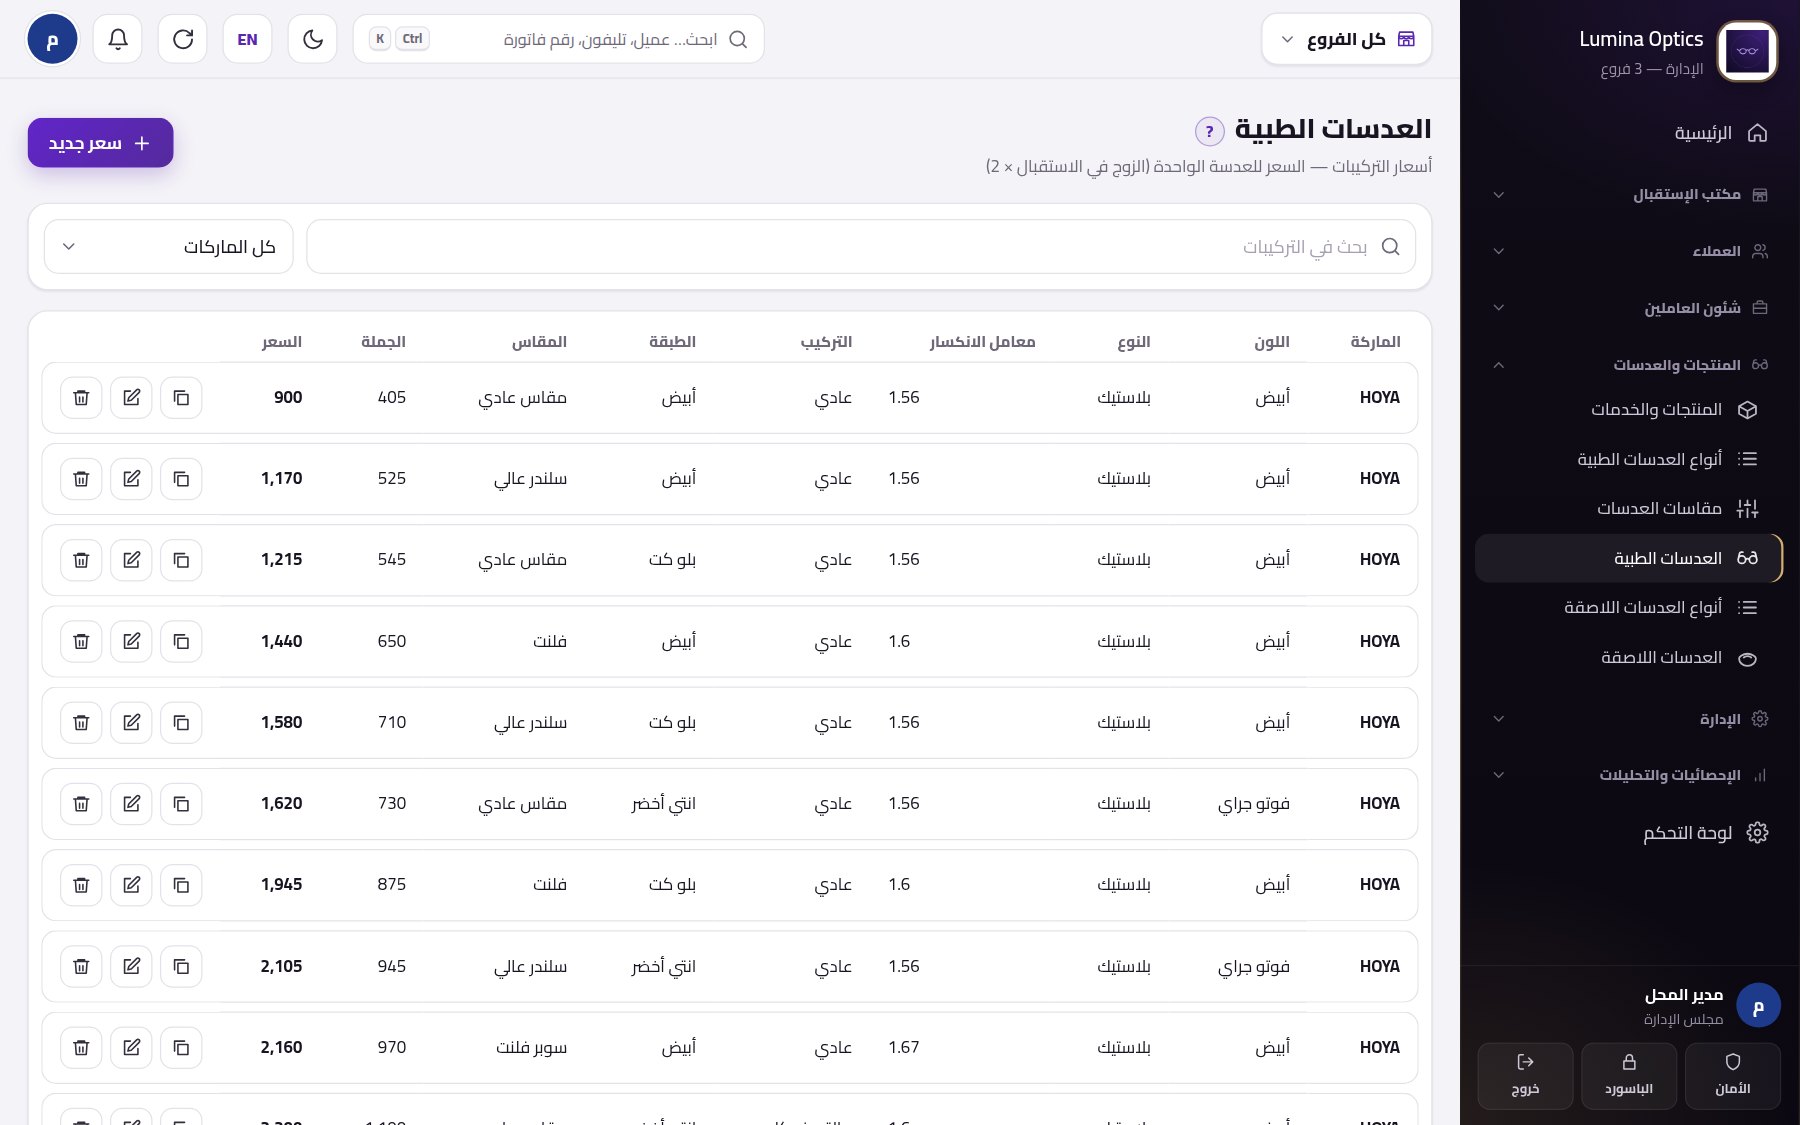Duplicate the row priced 1,170
The width and height of the screenshot is (1800, 1125).
(x=181, y=479)
